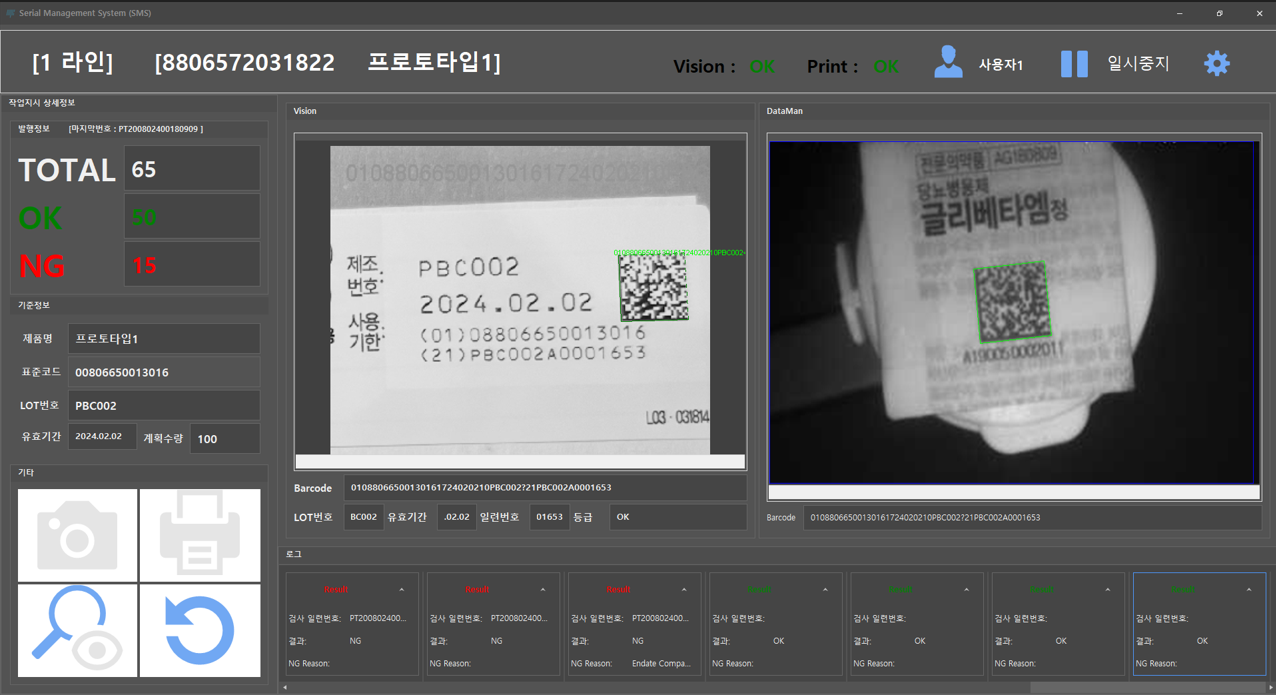Click the large TOTAL label

click(x=67, y=170)
